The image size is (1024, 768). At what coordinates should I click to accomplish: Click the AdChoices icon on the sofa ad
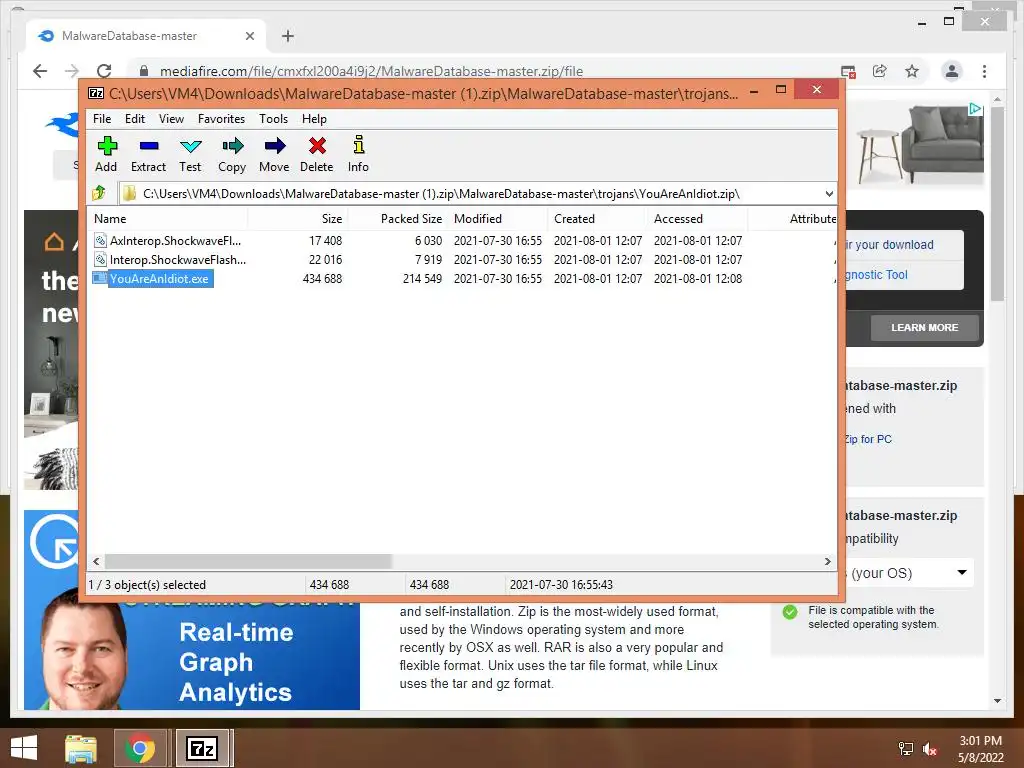click(975, 108)
